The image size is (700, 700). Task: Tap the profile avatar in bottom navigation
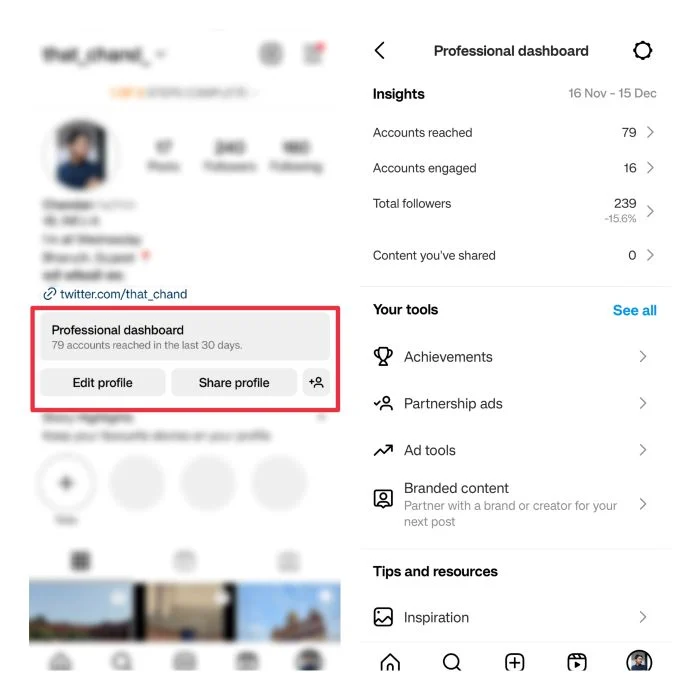coord(639,661)
